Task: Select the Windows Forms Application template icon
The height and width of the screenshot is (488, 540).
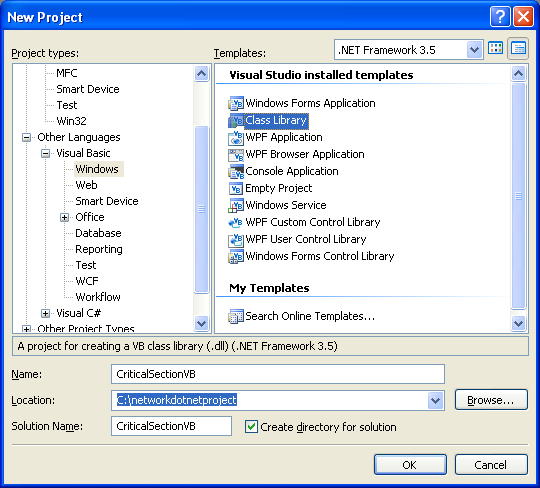Action: [x=236, y=103]
